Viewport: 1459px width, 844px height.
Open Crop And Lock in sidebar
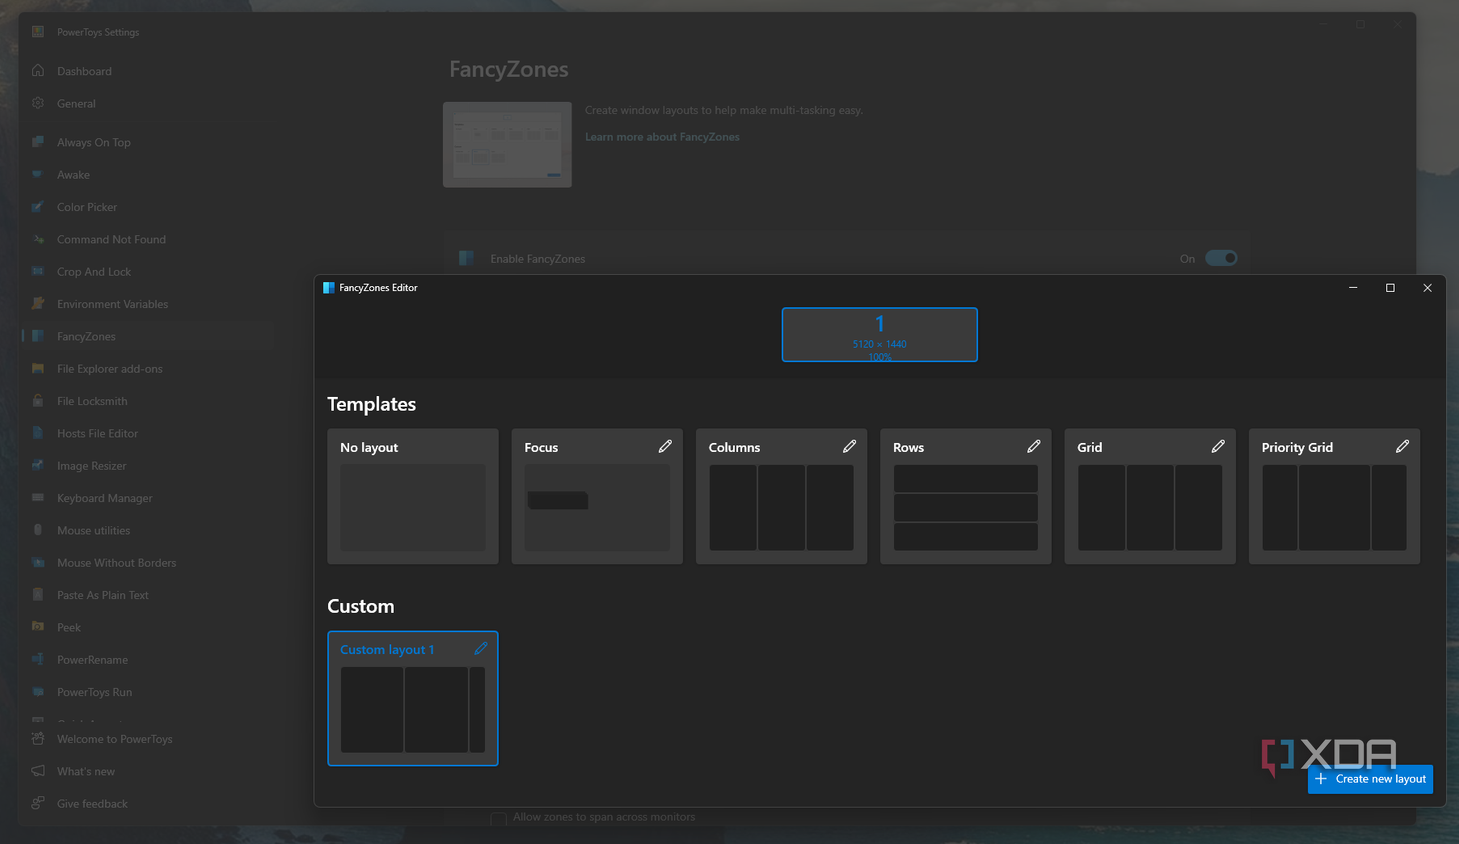94,272
